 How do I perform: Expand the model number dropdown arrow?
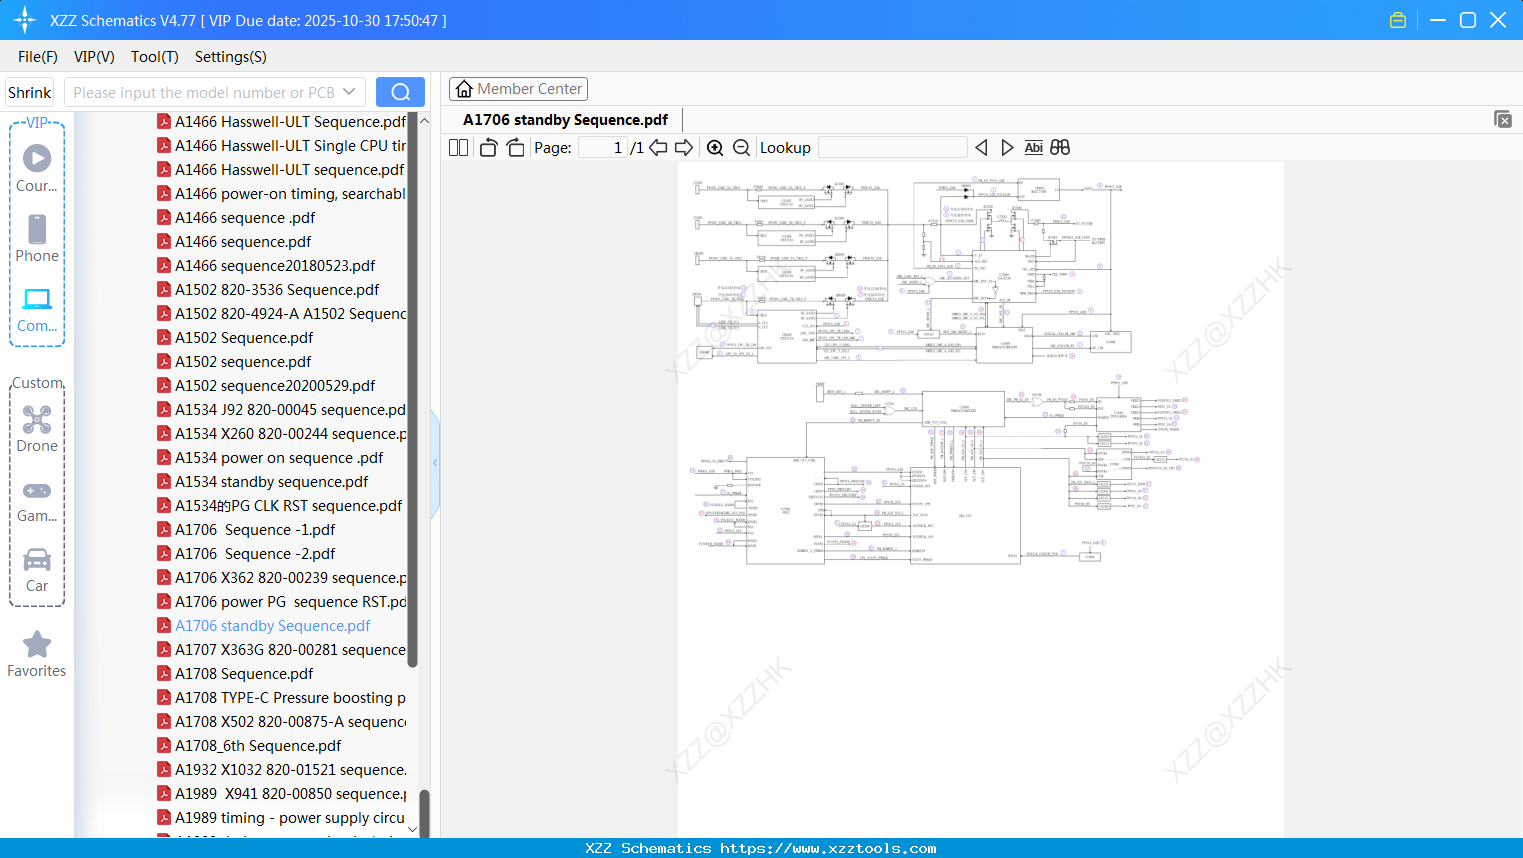[349, 92]
